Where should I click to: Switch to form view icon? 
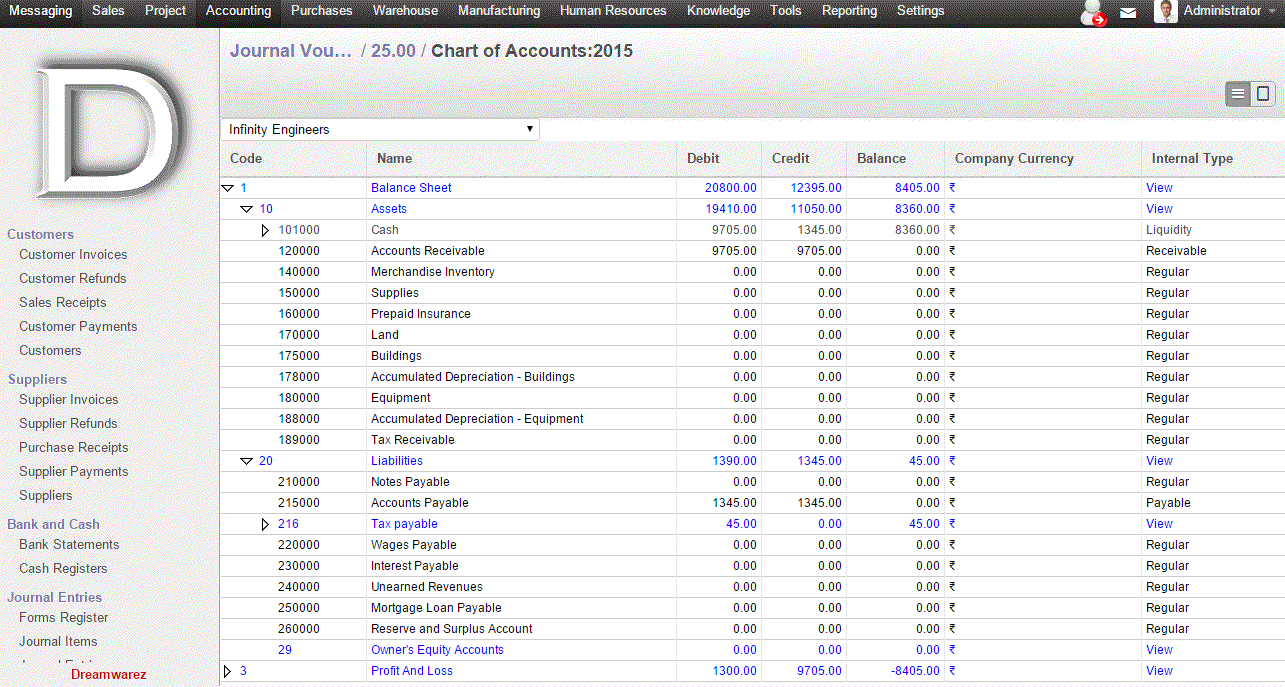pyautogui.click(x=1263, y=94)
